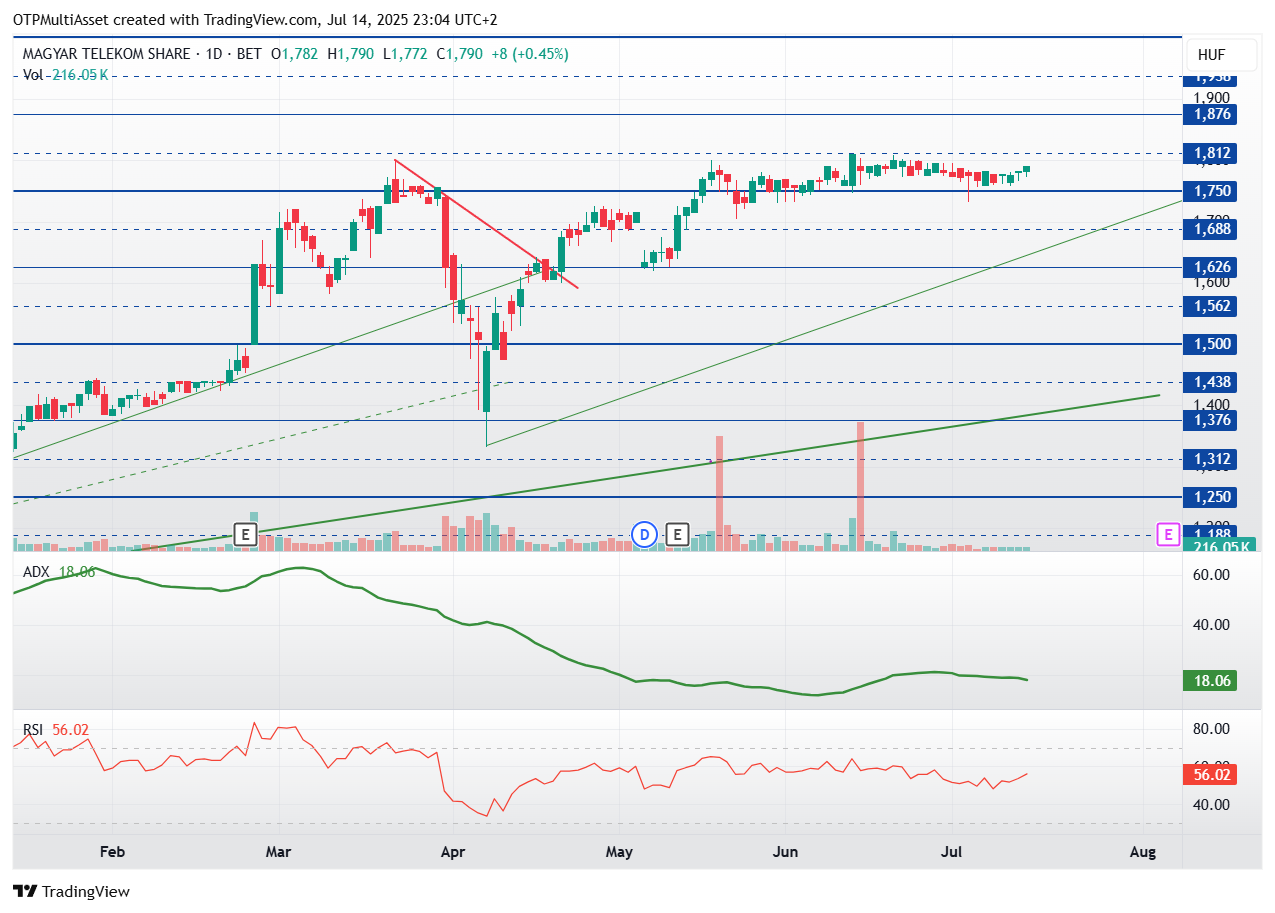Click the 1,626 price level label

[1209, 267]
